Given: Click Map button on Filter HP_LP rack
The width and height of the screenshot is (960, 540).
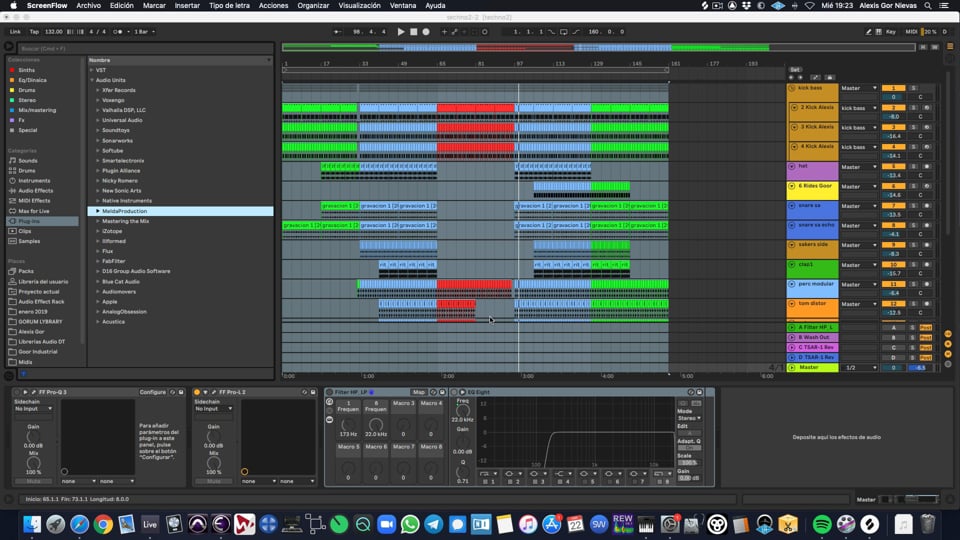Looking at the screenshot, I should click(418, 392).
